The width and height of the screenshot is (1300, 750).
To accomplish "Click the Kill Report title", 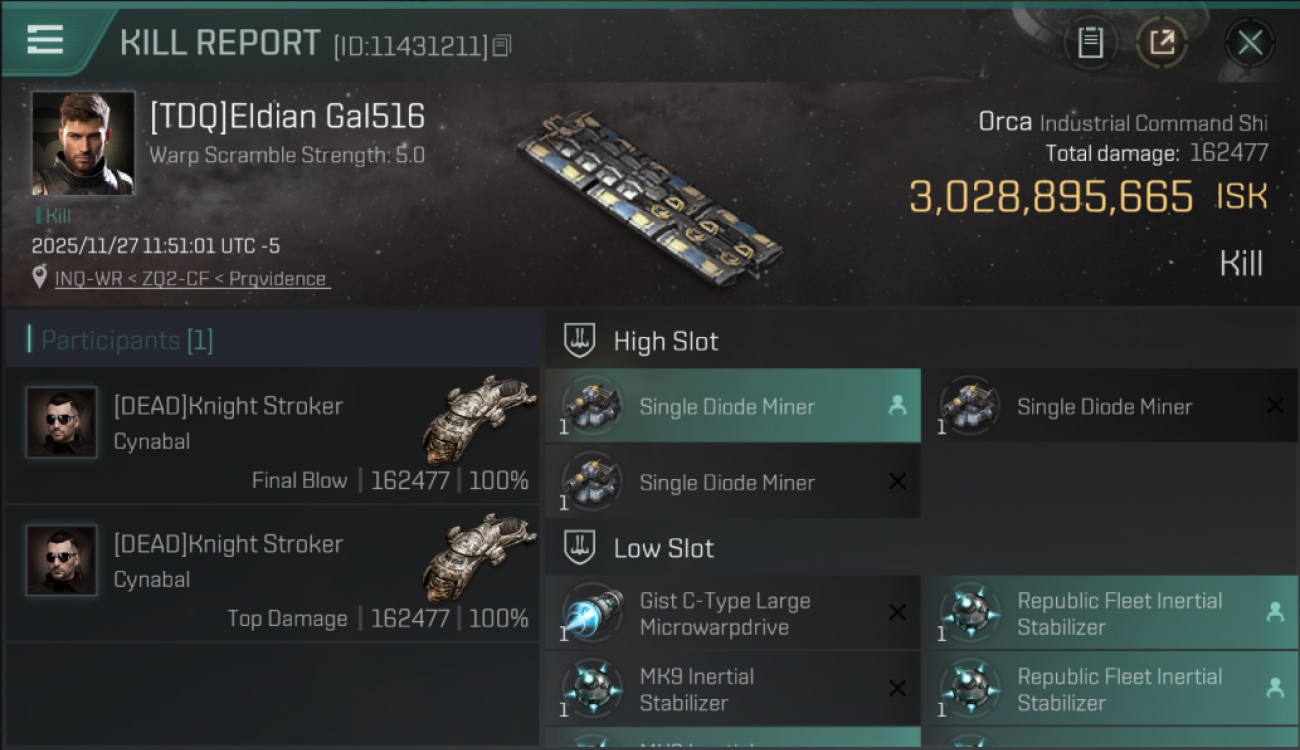I will (220, 43).
